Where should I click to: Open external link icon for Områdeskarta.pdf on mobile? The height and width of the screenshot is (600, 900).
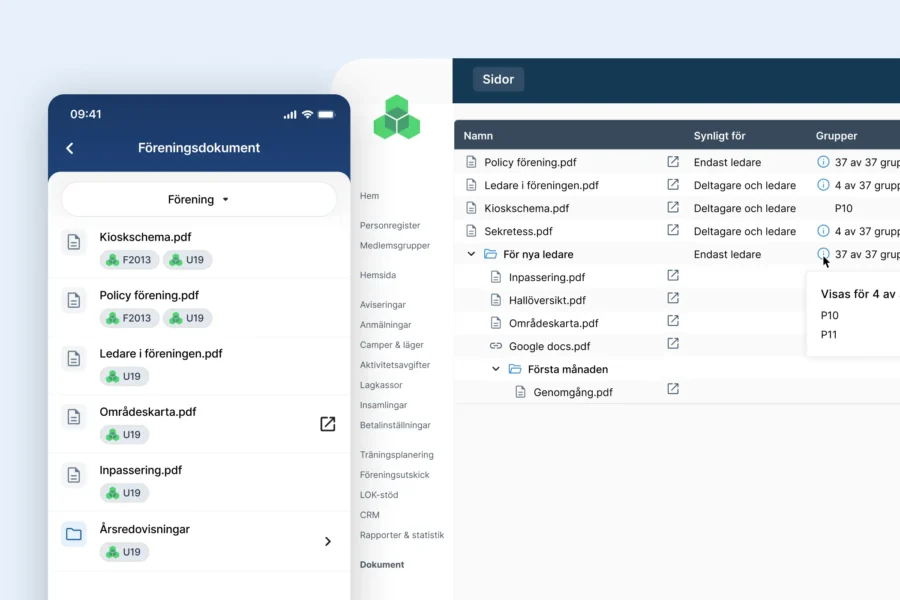coord(327,424)
